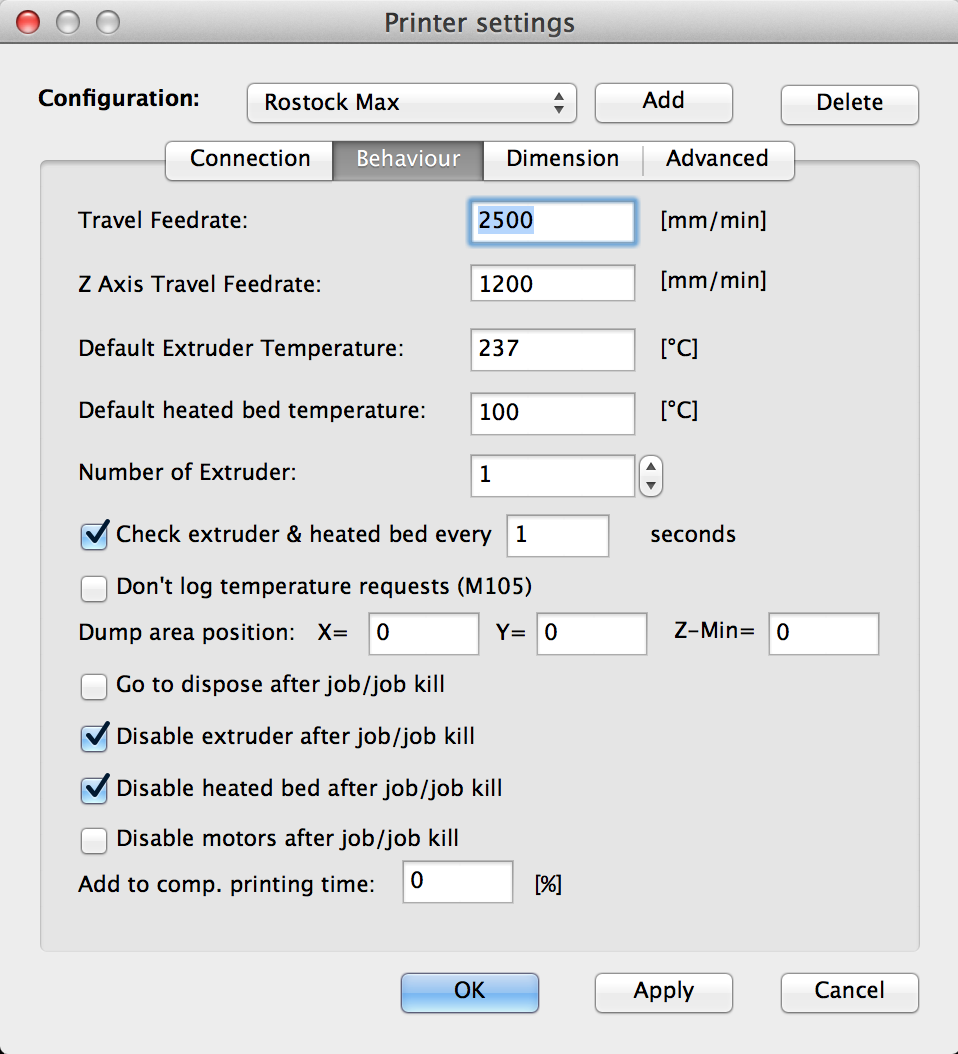Click the Add configuration button
The height and width of the screenshot is (1054, 958).
coord(663,101)
